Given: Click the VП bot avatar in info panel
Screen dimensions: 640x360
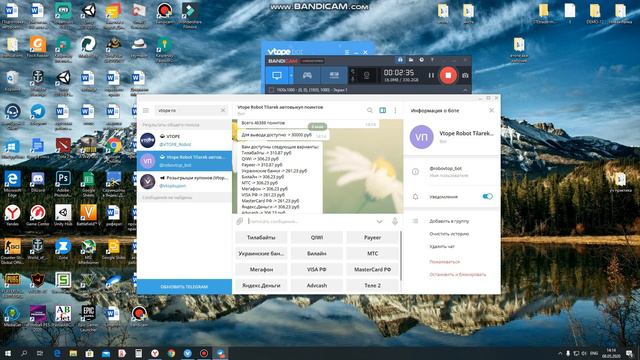Looking at the screenshot, I should coord(422,137).
